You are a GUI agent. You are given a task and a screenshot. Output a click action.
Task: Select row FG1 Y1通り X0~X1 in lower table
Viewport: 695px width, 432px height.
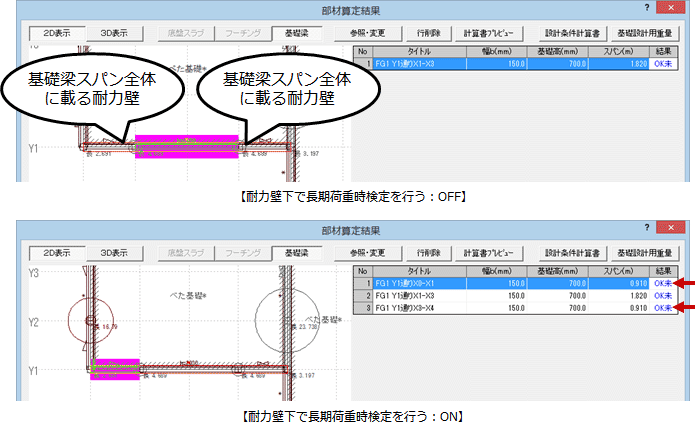420,283
